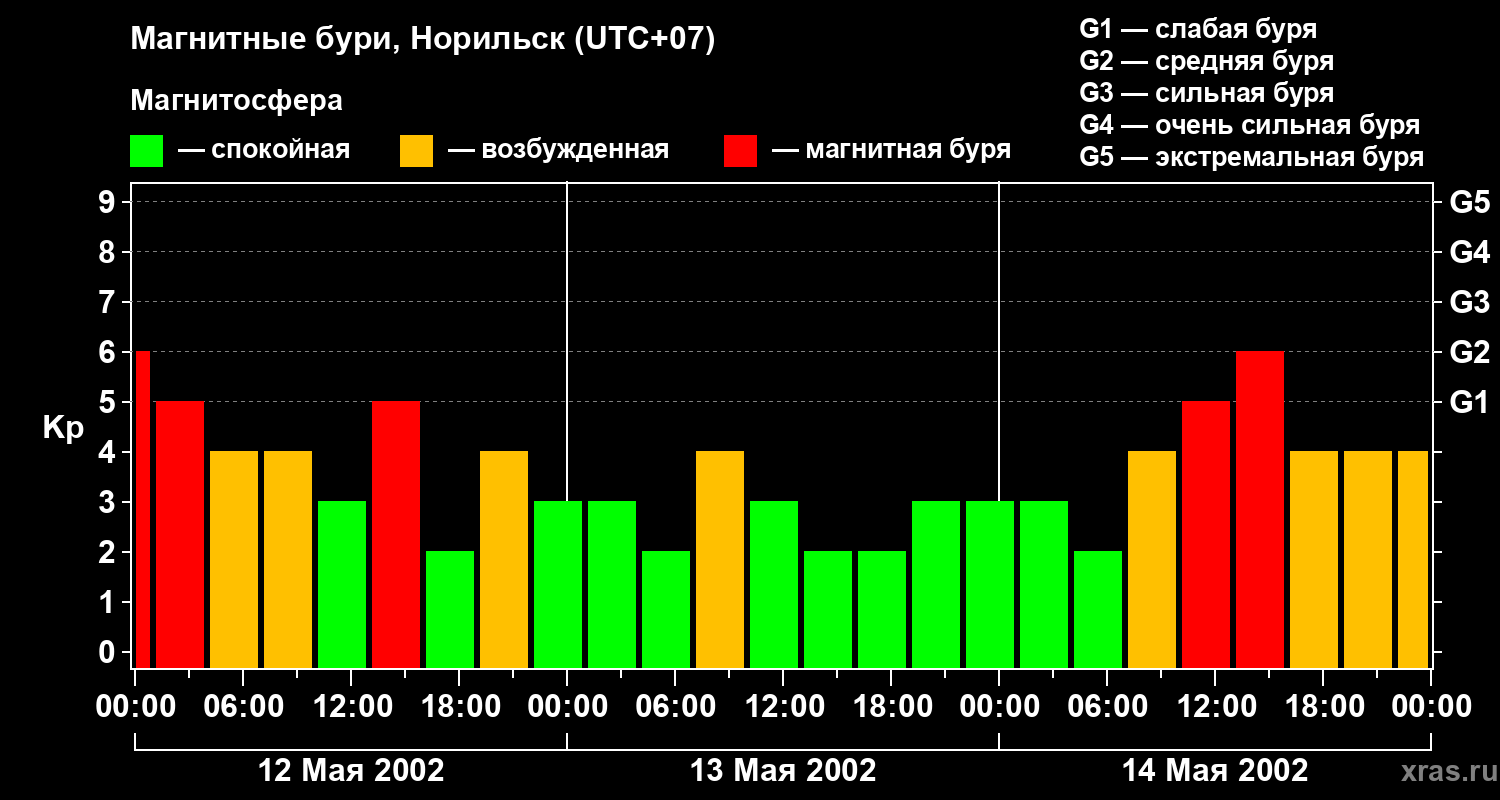1500x800 pixels.
Task: Click the 'G5 — экстремальная буря' legend line
Action: [x=1251, y=157]
